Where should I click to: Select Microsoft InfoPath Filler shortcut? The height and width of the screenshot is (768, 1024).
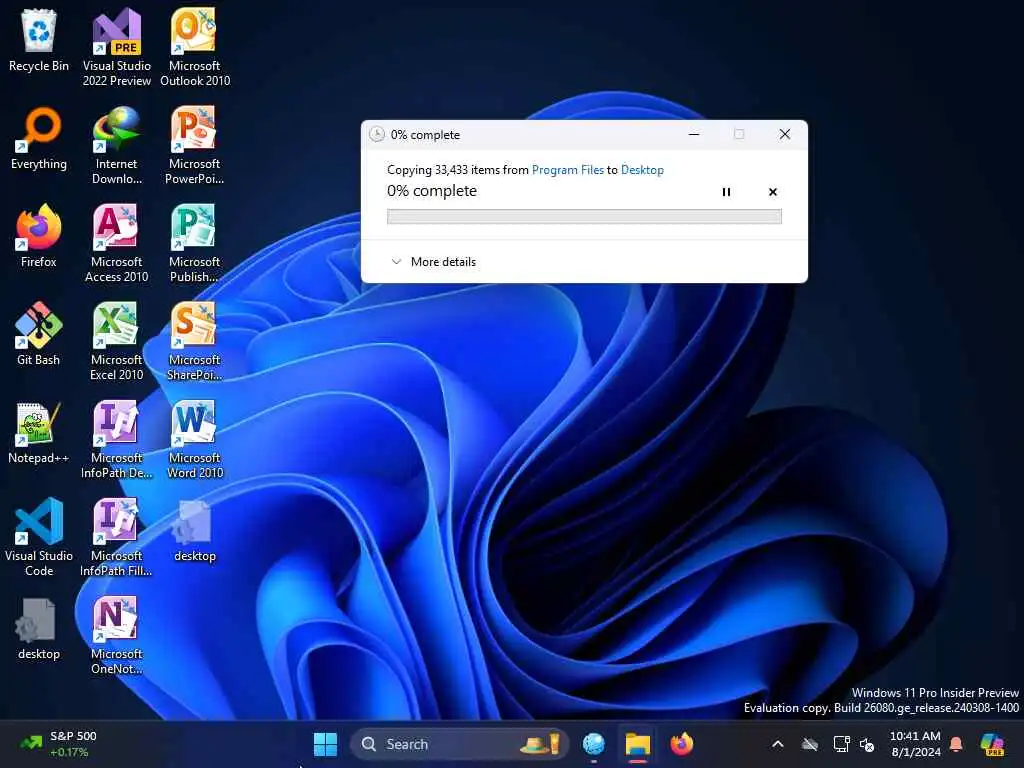coord(116,537)
